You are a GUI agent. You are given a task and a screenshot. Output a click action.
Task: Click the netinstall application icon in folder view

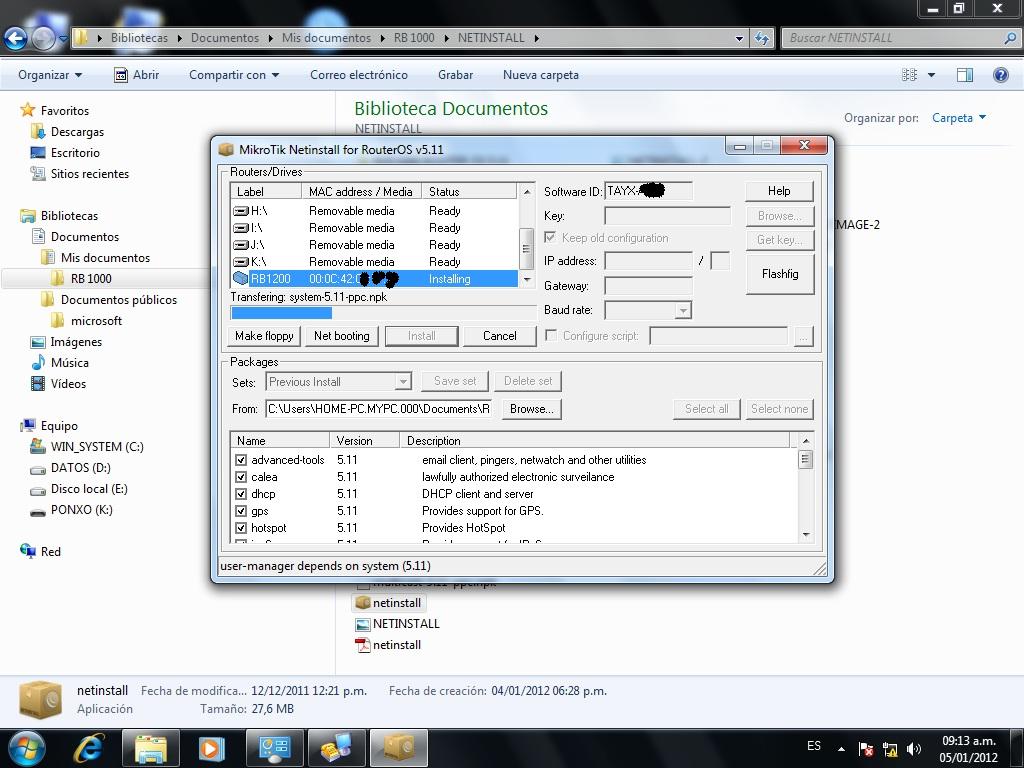click(362, 603)
